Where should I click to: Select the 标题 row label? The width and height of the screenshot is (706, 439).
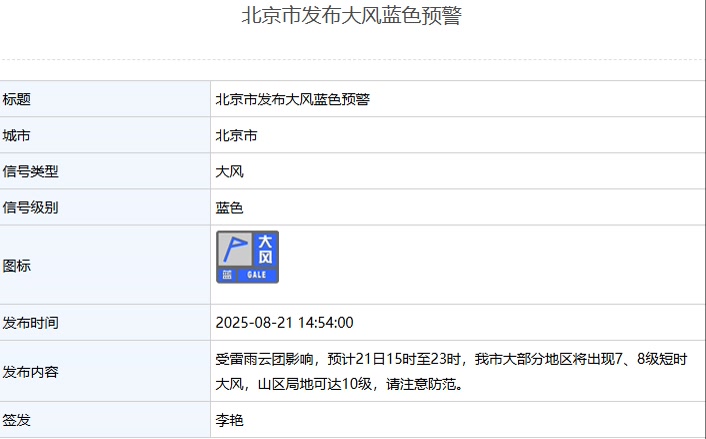17,99
